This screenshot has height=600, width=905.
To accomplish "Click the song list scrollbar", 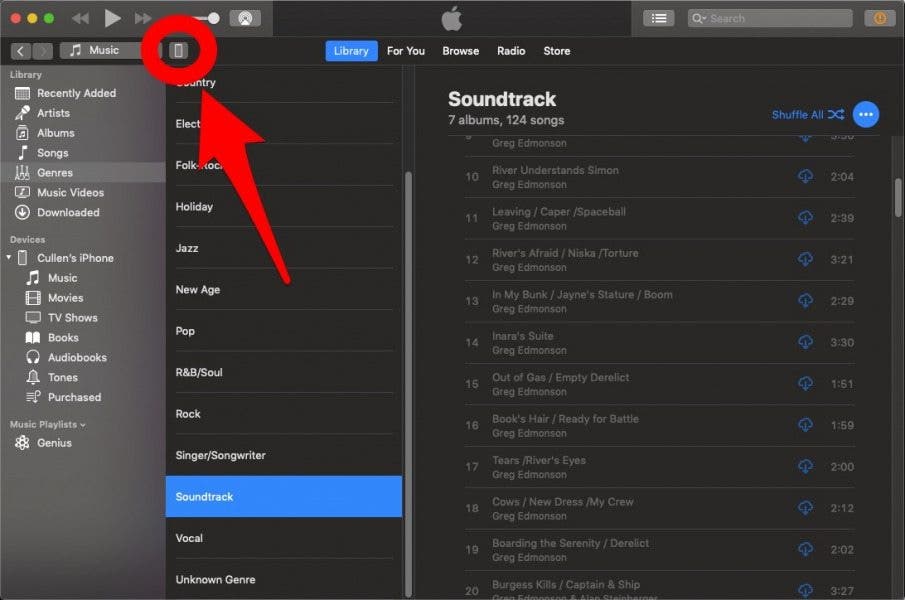I will coord(897,198).
